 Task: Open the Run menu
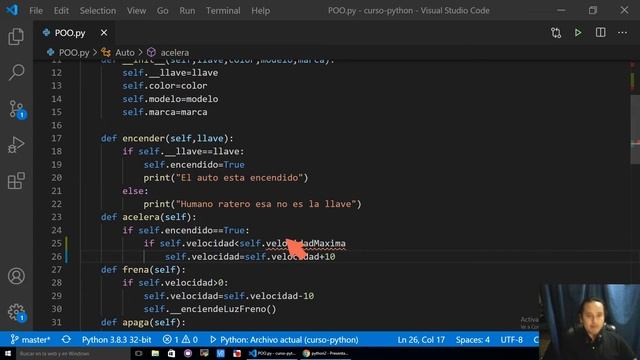point(187,11)
